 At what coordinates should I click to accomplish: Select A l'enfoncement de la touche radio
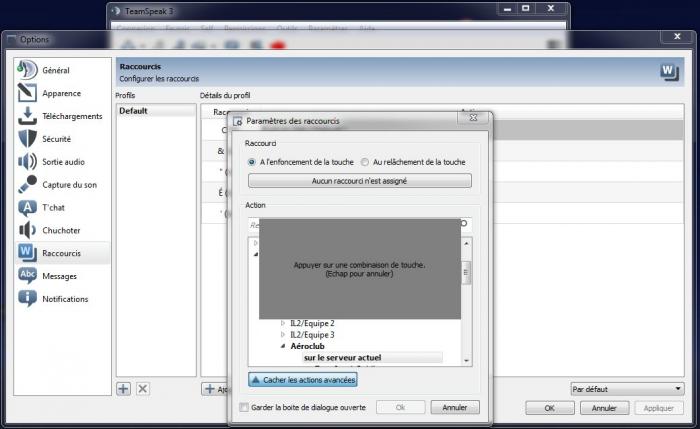(251, 162)
